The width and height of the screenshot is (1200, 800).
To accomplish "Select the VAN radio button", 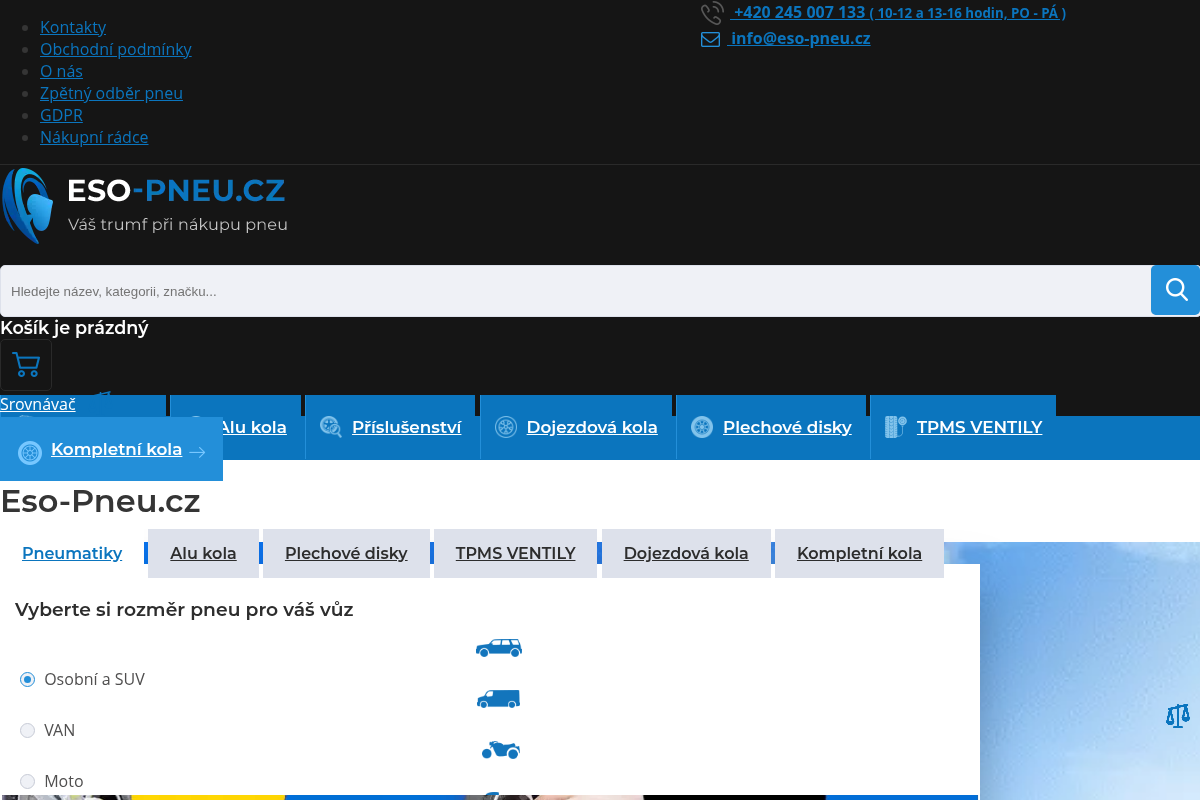I will point(28,730).
